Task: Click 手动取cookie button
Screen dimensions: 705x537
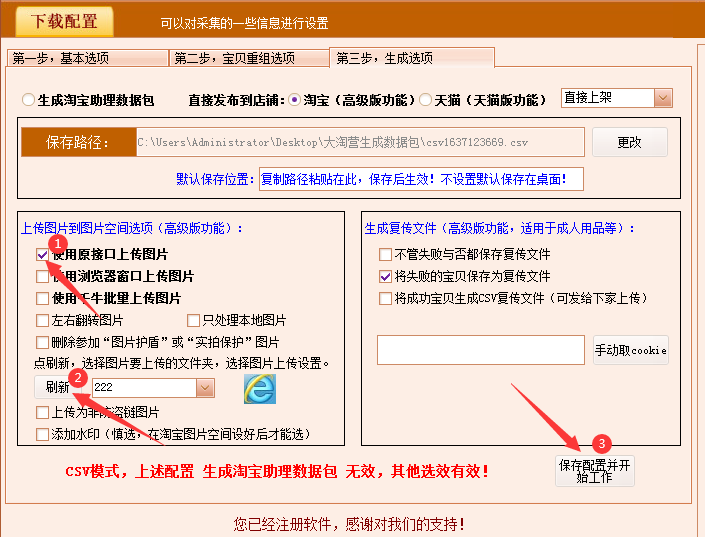Action: click(x=630, y=350)
